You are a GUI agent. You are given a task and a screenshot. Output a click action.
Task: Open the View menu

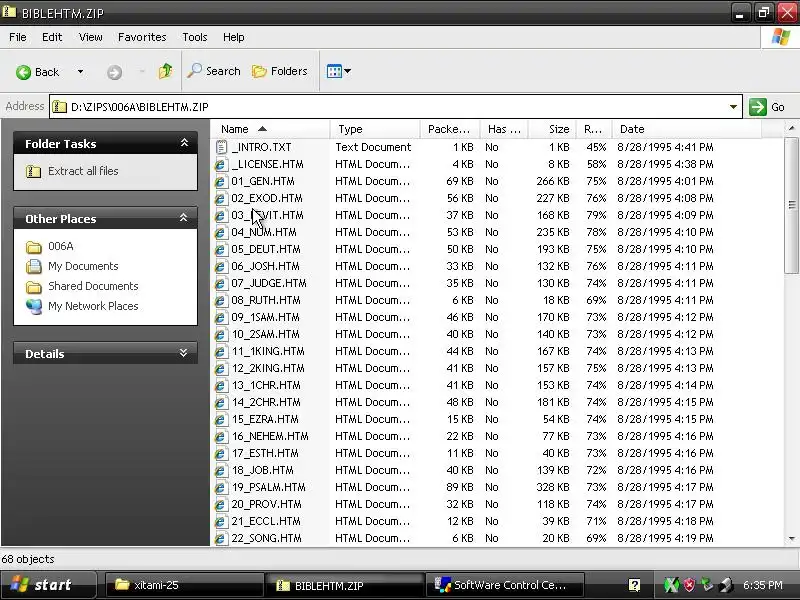[90, 37]
